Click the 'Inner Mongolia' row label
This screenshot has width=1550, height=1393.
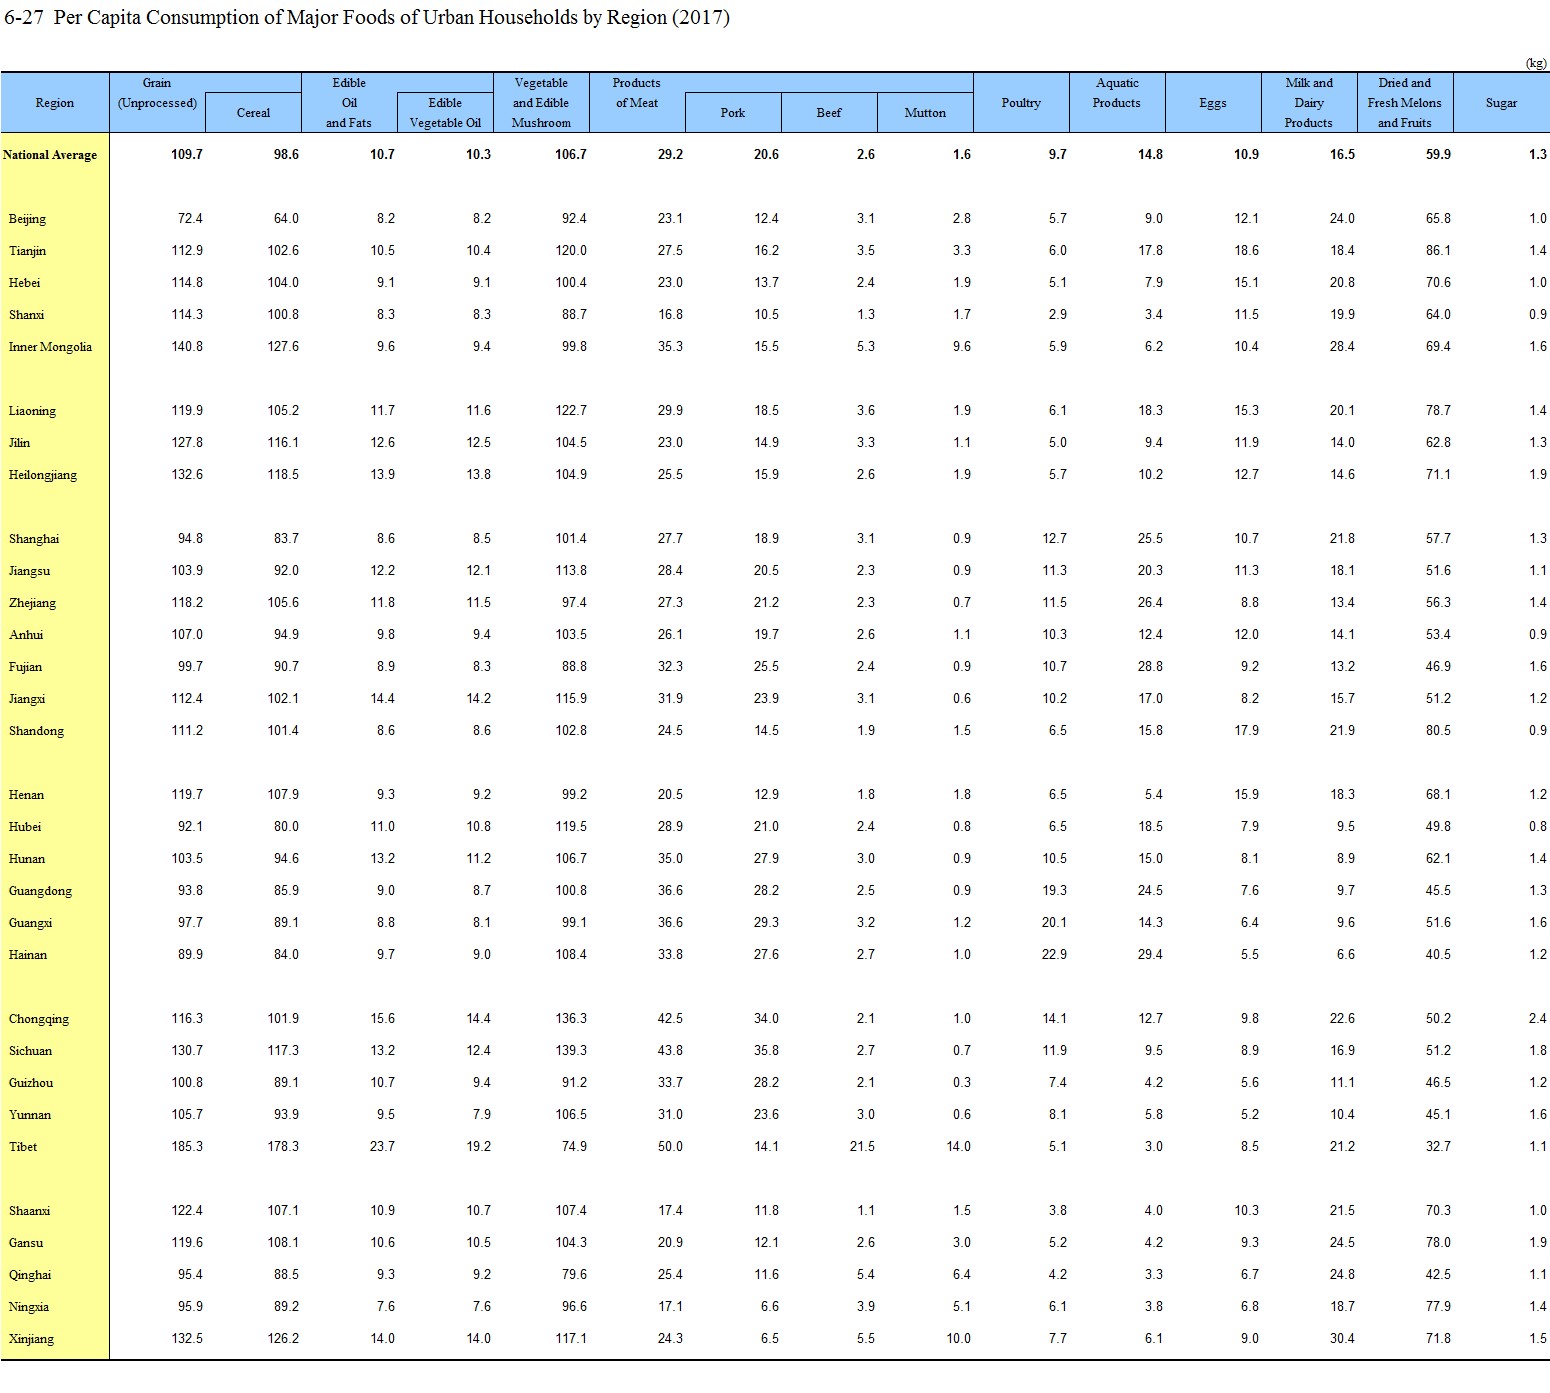50,347
